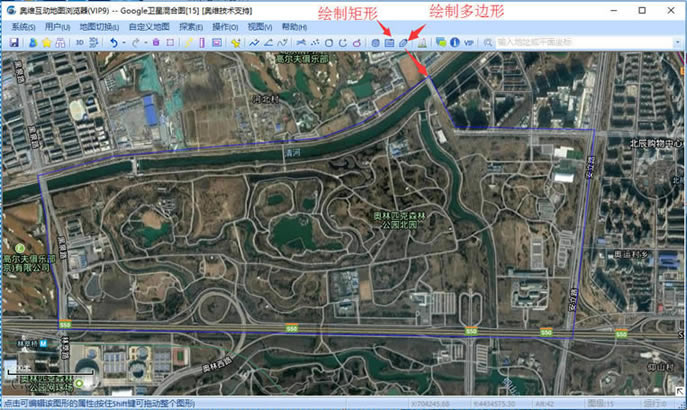Open the 视图(V) menu
This screenshot has height=410, width=687.
[259, 27]
